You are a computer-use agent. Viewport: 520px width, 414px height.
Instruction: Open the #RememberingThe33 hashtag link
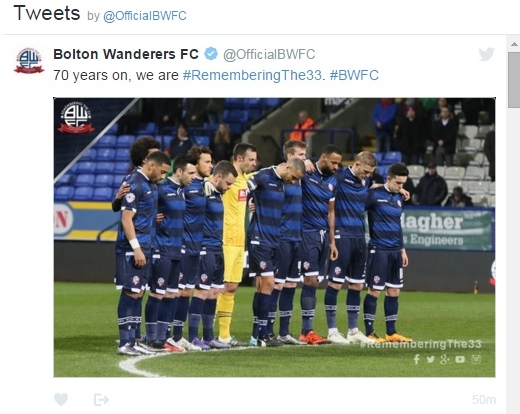(x=253, y=75)
